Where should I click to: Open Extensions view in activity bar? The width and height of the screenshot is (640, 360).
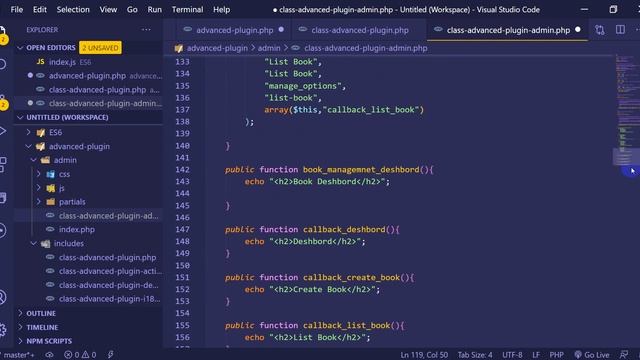click(x=2, y=164)
